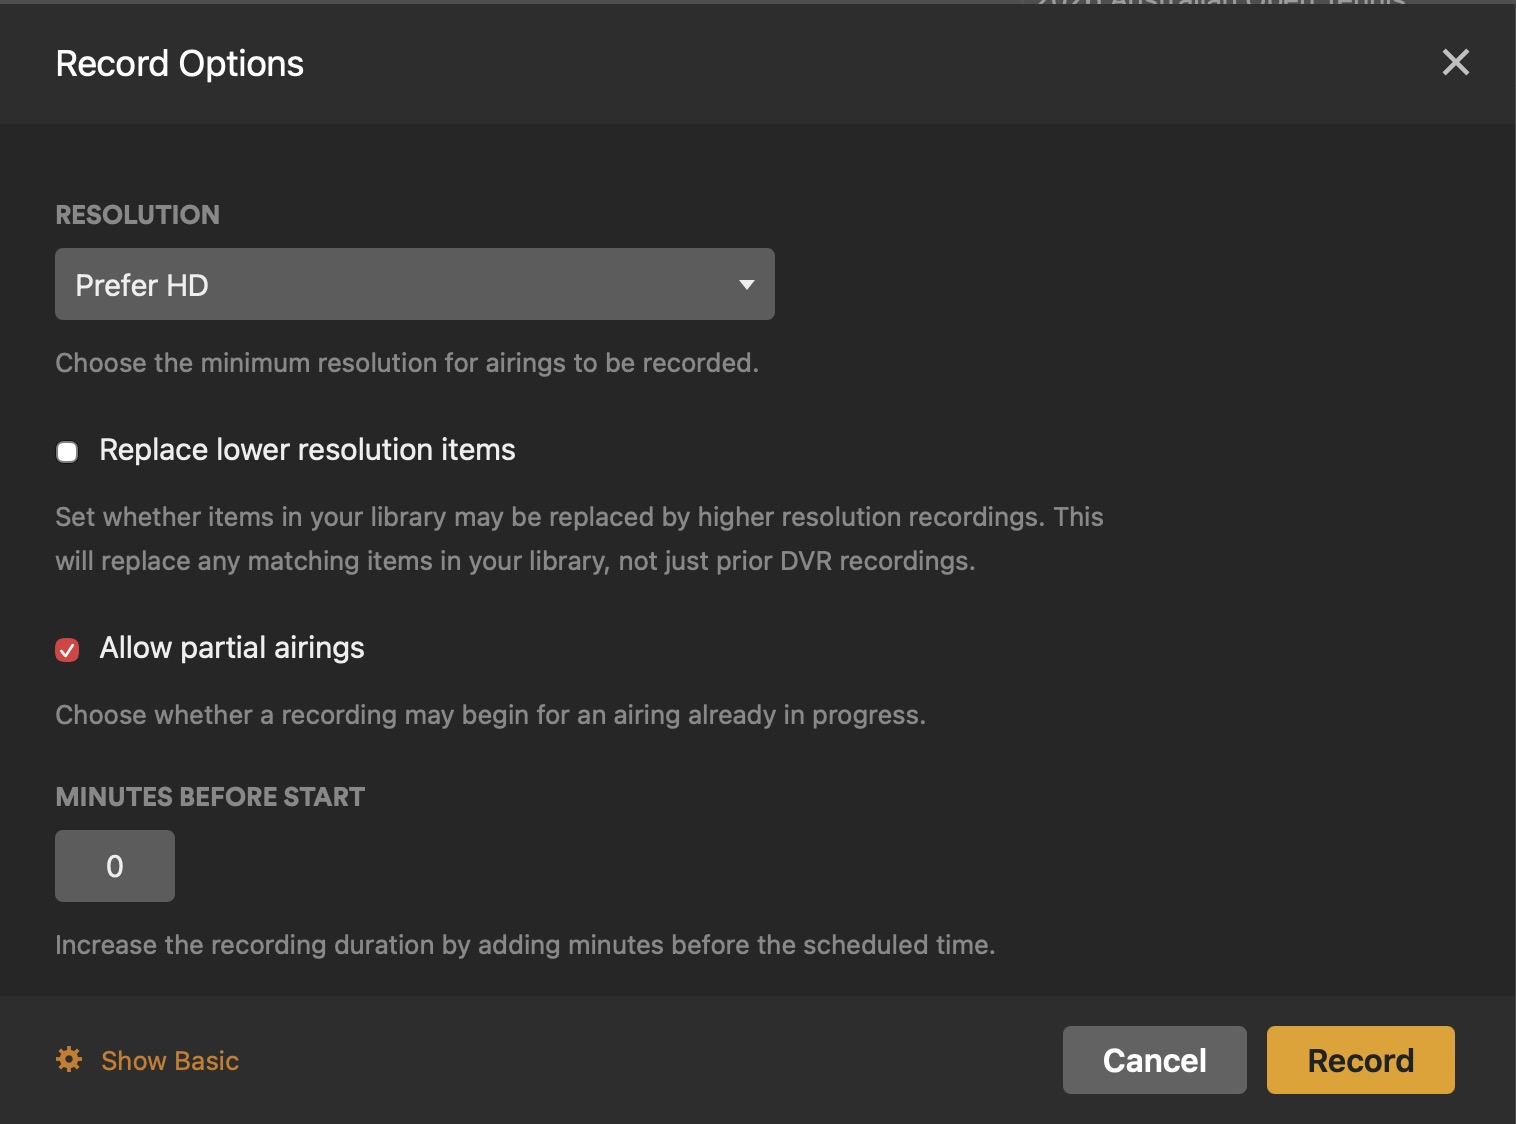The image size is (1516, 1124).
Task: Click the Record Options dialog title
Action: pyautogui.click(x=180, y=64)
